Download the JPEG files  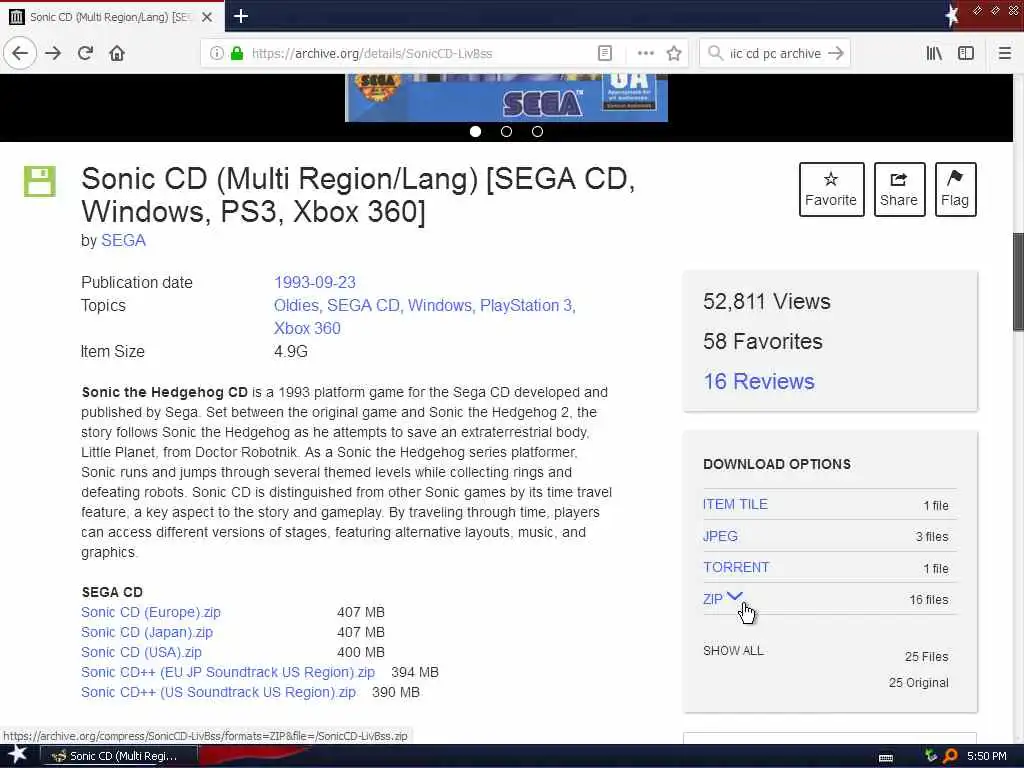click(x=720, y=536)
